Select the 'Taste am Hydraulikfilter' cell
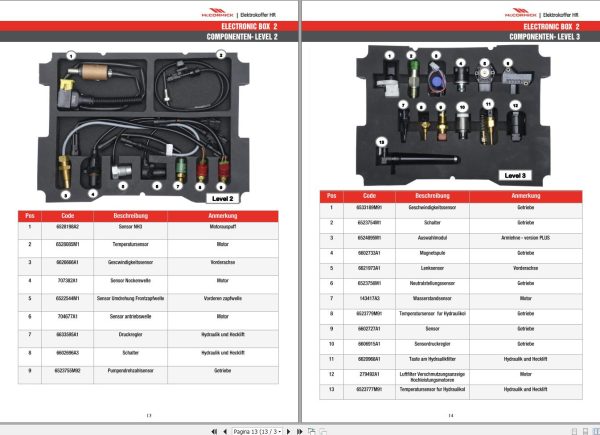This screenshot has width=600, height=435. [432, 362]
